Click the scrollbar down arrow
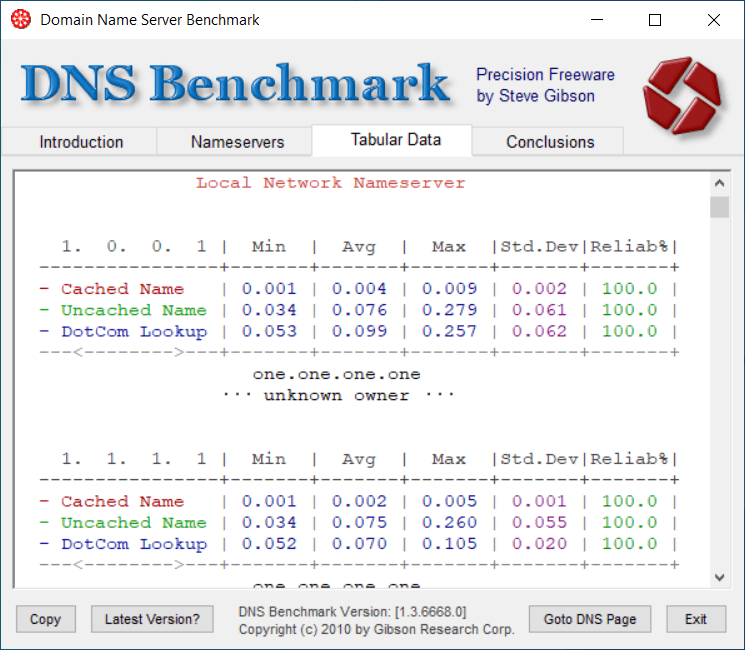The image size is (745, 650). coord(719,577)
